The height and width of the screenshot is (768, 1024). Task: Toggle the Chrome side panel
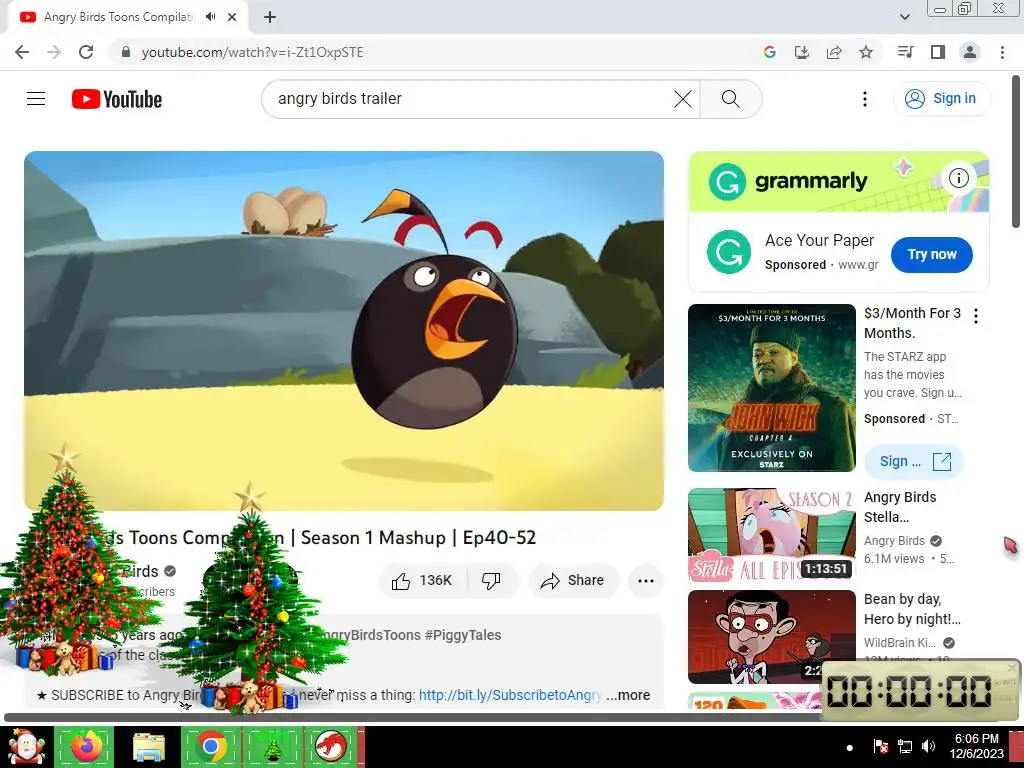point(938,52)
